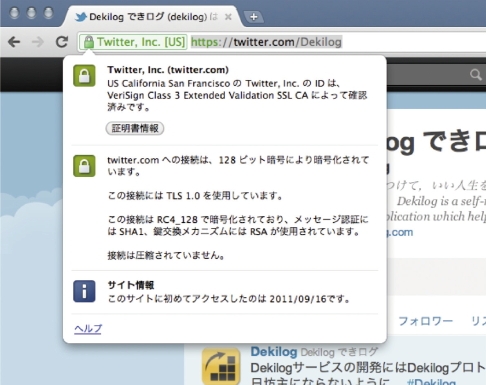Click the blue info icon beside サイト情報
The height and width of the screenshot is (385, 486).
pos(84,291)
